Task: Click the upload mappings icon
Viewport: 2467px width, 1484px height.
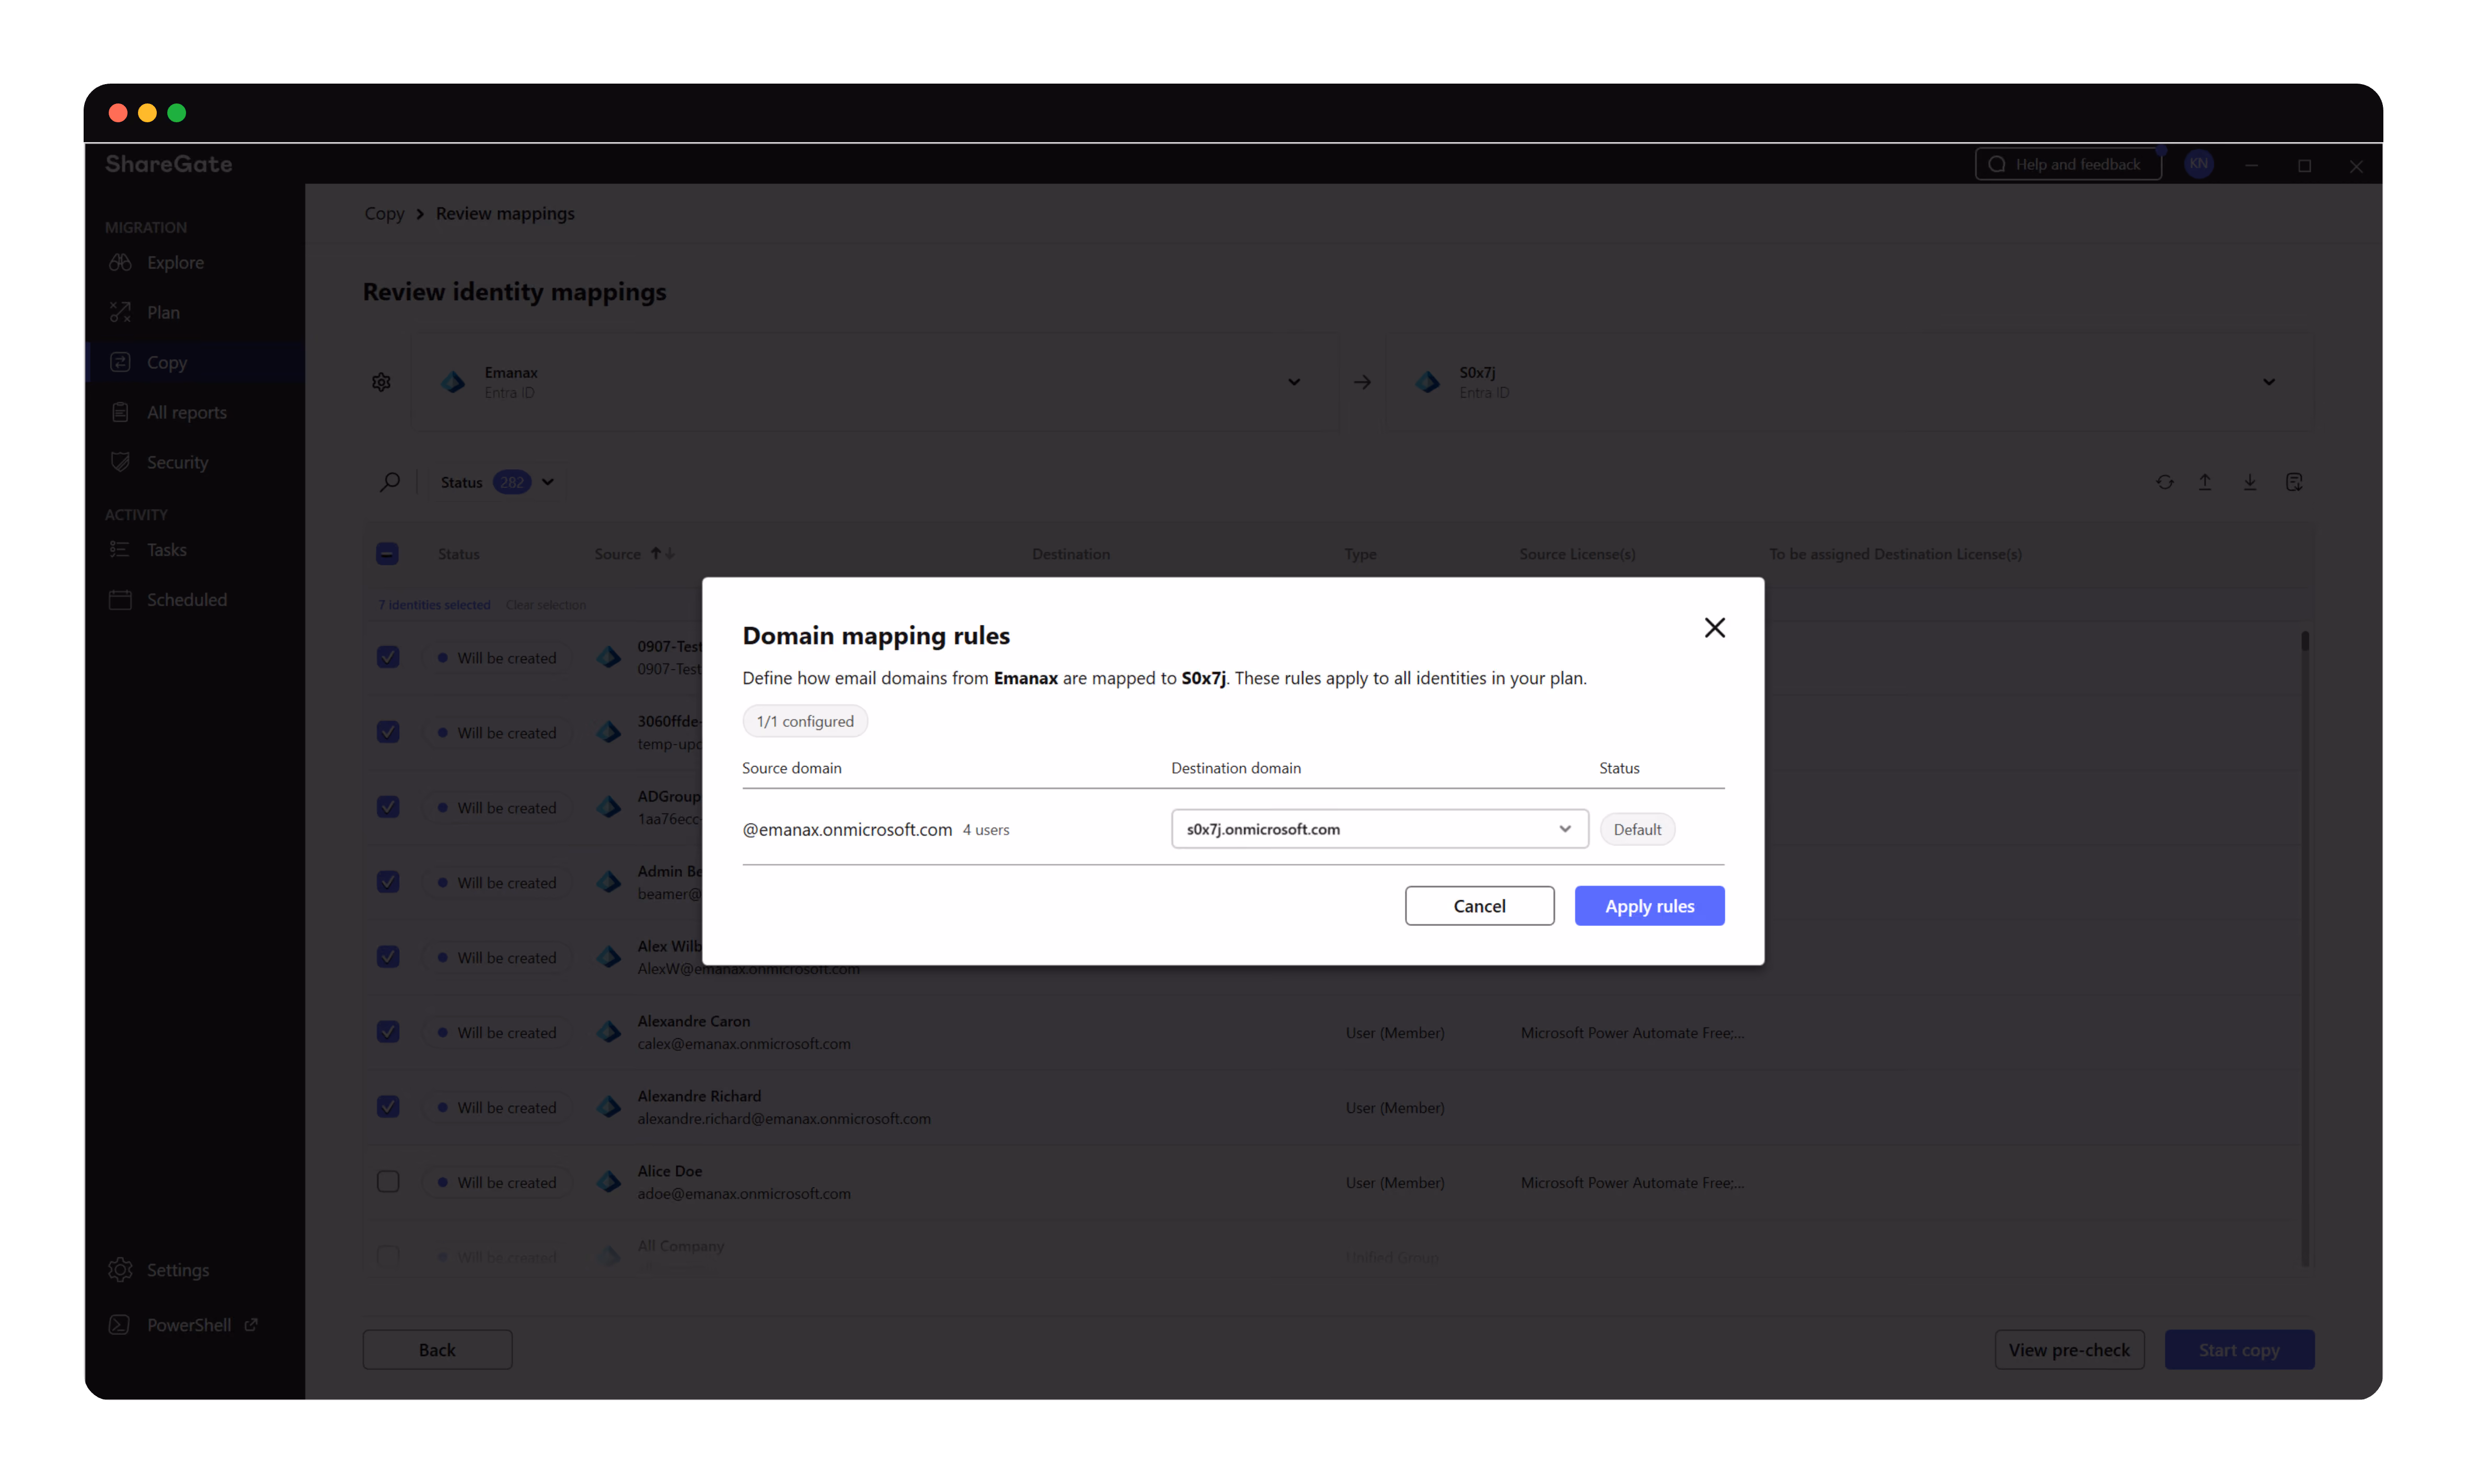Action: click(x=2204, y=482)
